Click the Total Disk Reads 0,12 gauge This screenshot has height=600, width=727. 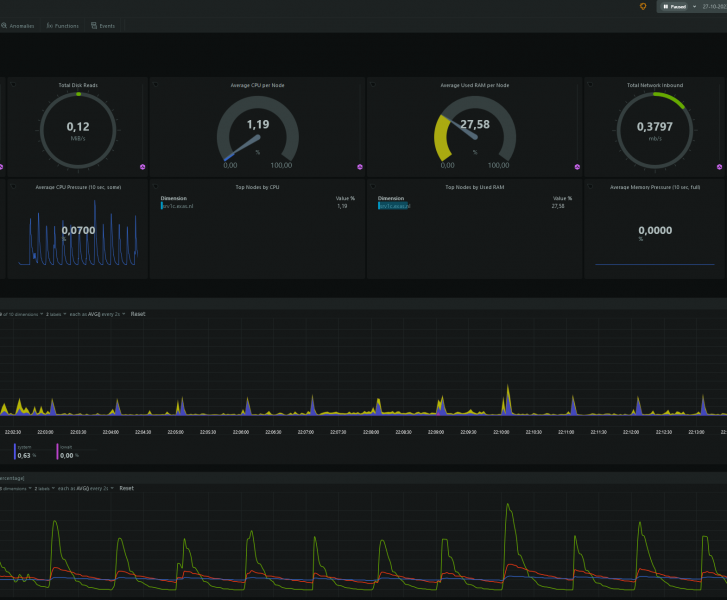point(78,130)
